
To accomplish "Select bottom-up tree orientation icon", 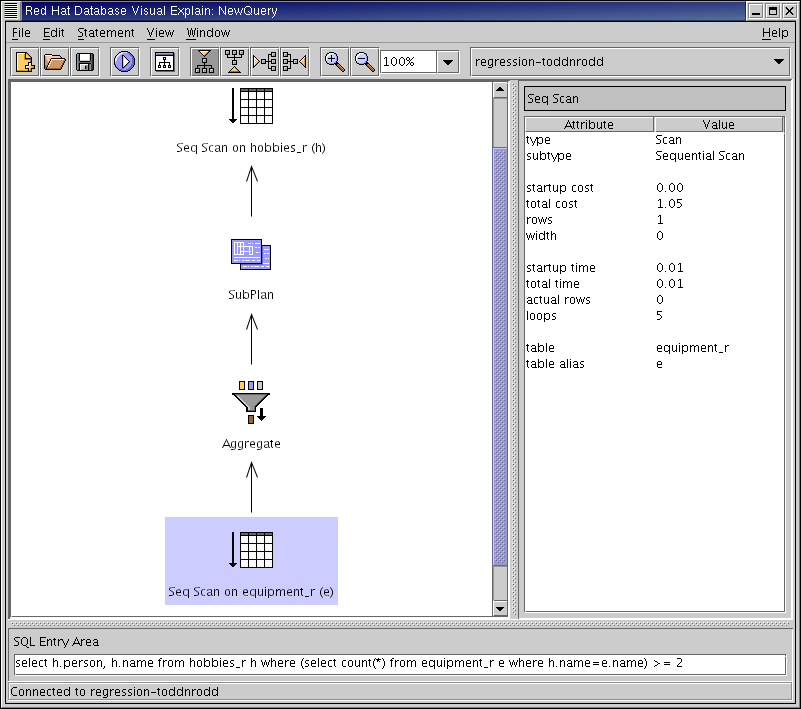I will point(234,62).
